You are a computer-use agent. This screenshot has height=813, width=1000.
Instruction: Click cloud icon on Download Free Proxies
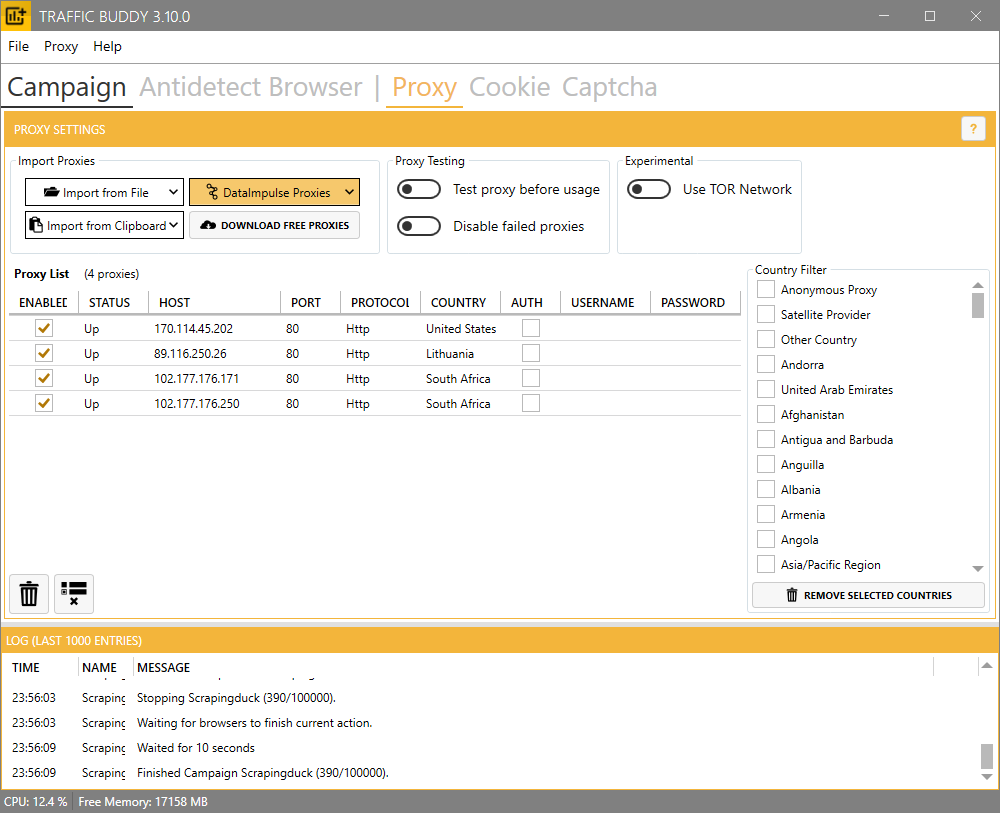(208, 225)
